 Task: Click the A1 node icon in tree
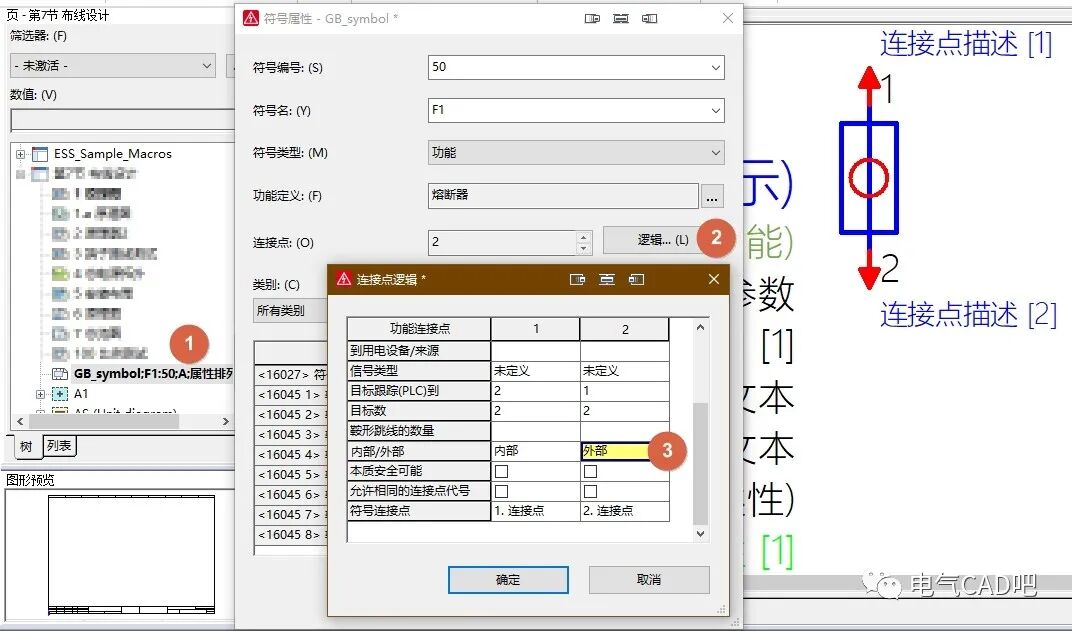click(60, 394)
